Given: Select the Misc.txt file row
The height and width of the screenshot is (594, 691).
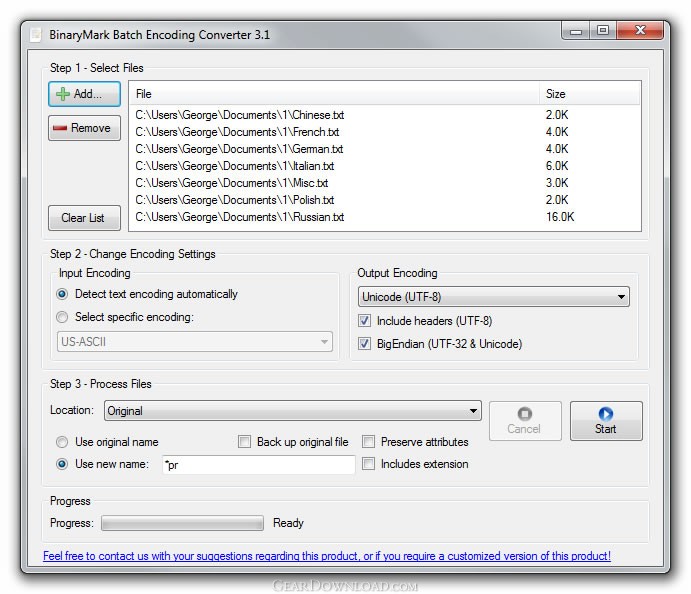Looking at the screenshot, I should 385,183.
